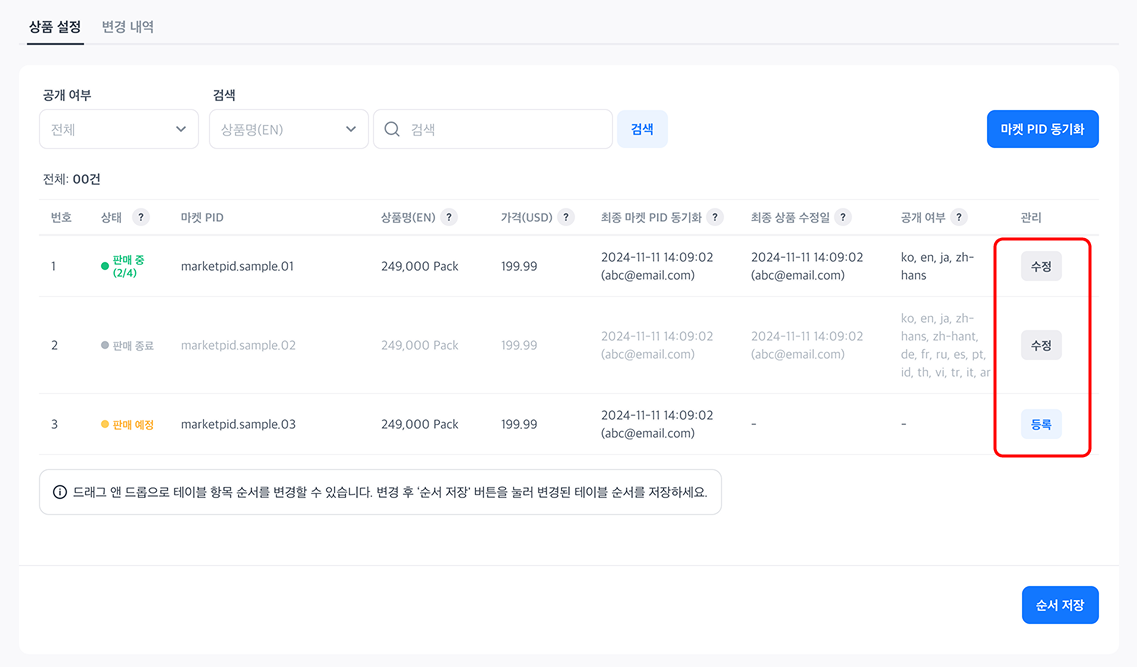This screenshot has width=1137, height=667.
Task: Switch to the 변경 내역 tab
Action: click(x=128, y=27)
